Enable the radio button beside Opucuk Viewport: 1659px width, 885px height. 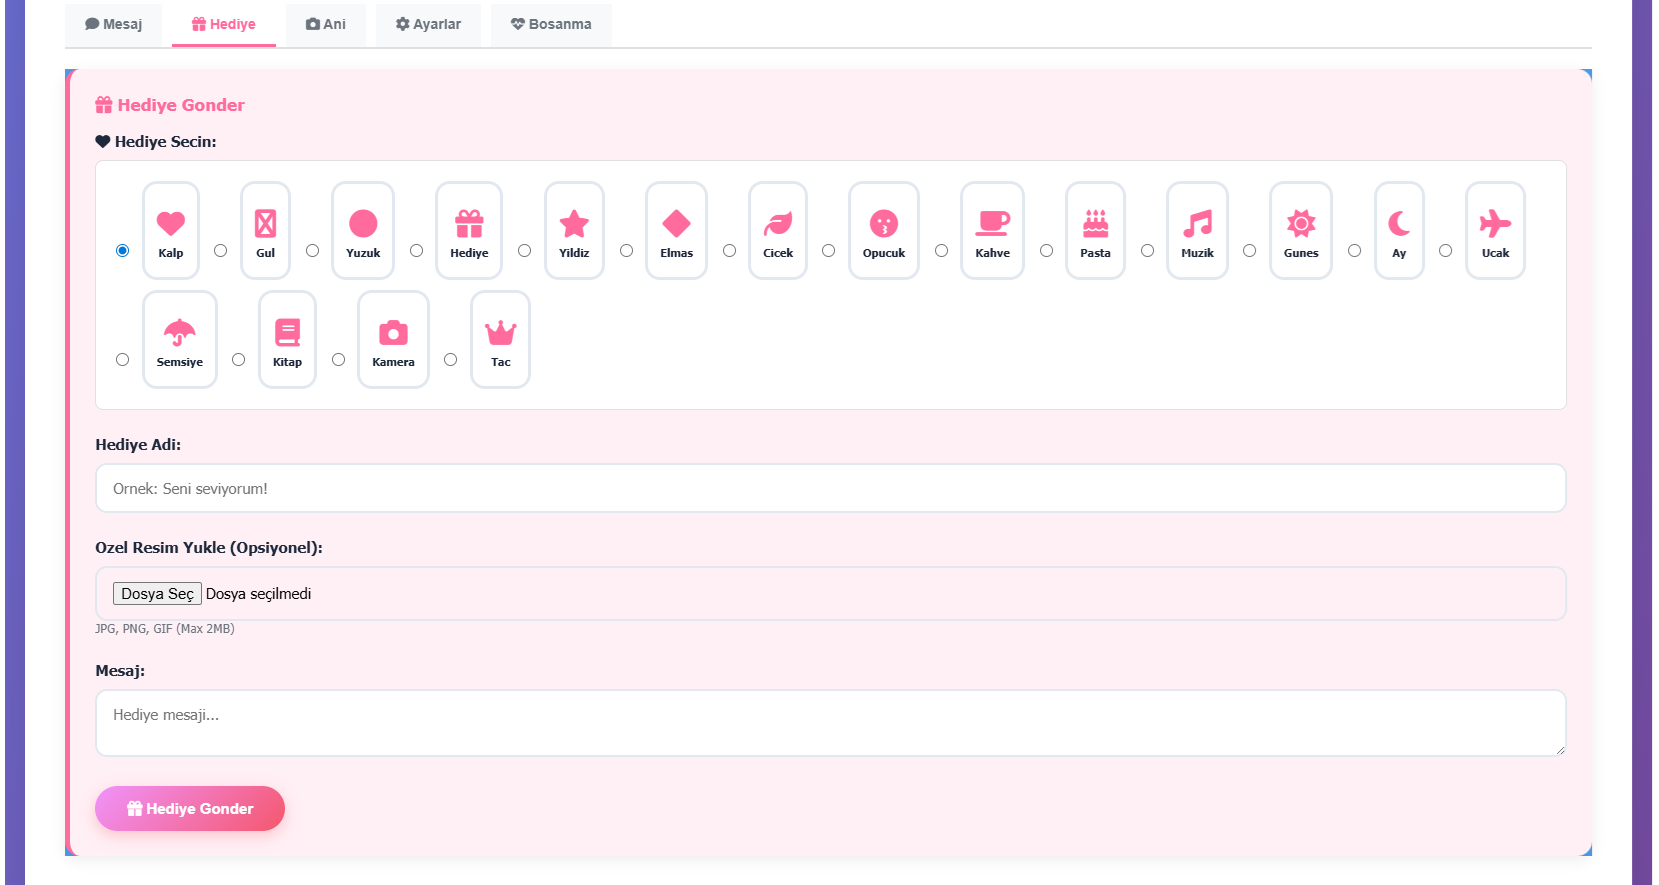[828, 251]
